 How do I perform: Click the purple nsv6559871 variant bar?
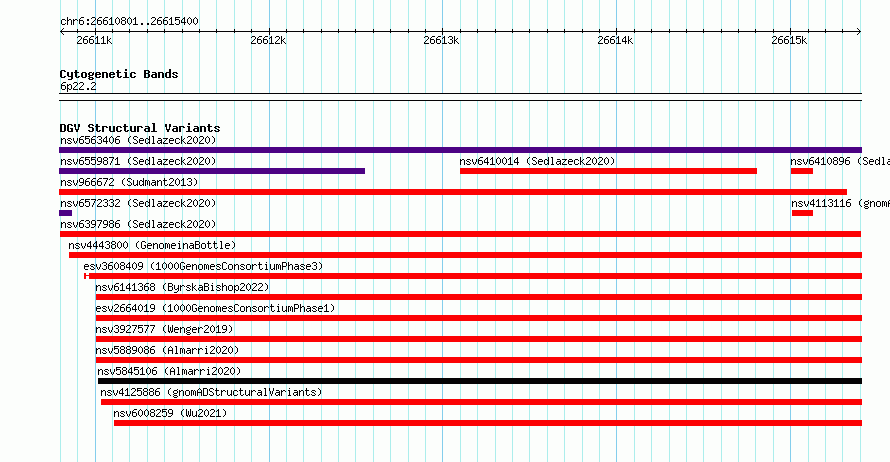212,171
